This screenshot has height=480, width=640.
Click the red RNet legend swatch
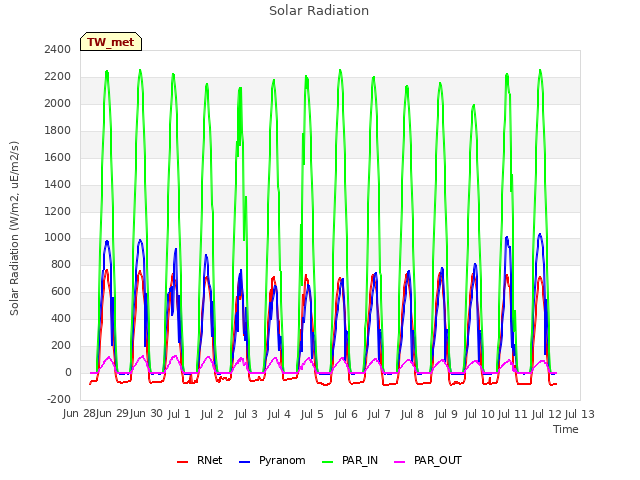(x=182, y=462)
